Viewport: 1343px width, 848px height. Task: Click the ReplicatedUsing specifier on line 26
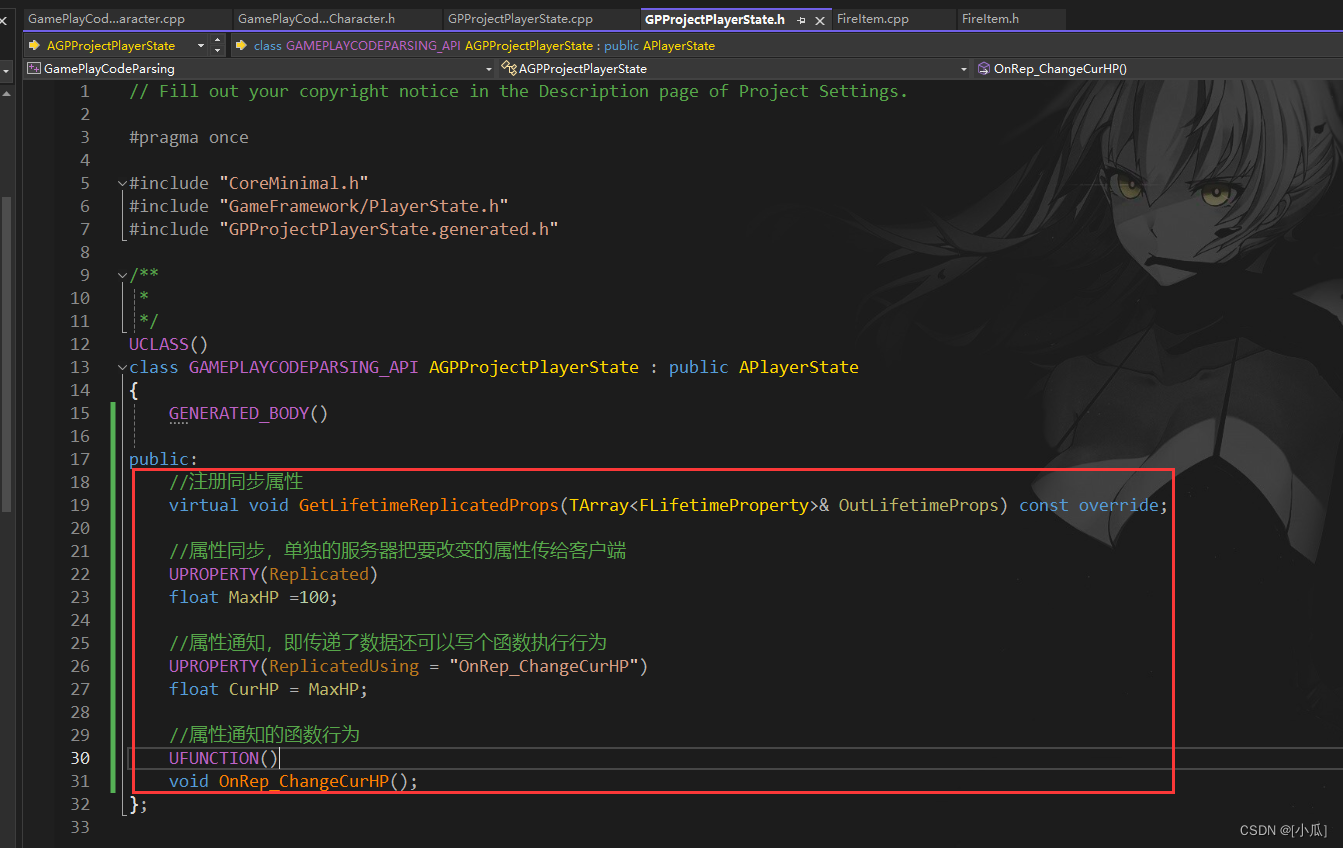pos(344,666)
